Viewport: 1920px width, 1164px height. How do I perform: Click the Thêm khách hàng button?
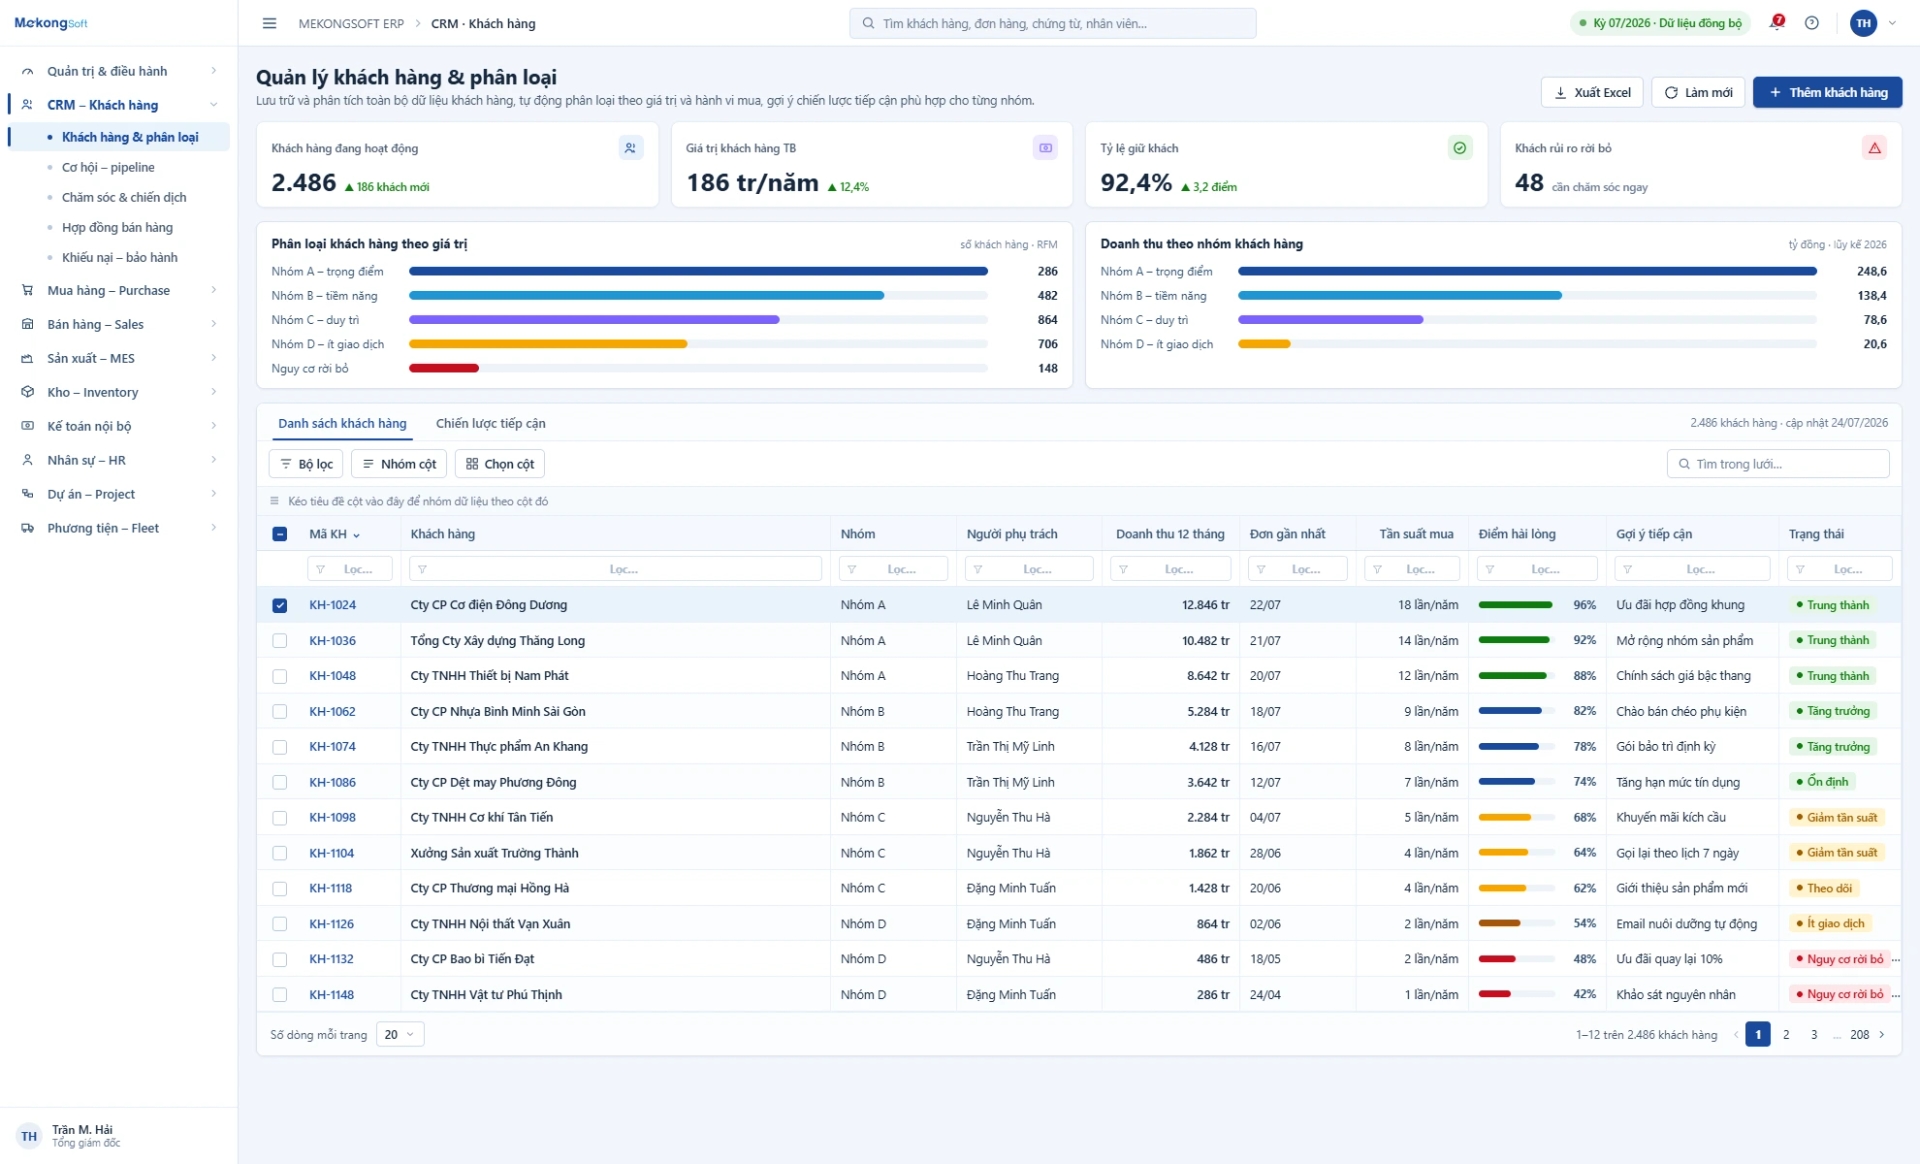click(x=1827, y=92)
